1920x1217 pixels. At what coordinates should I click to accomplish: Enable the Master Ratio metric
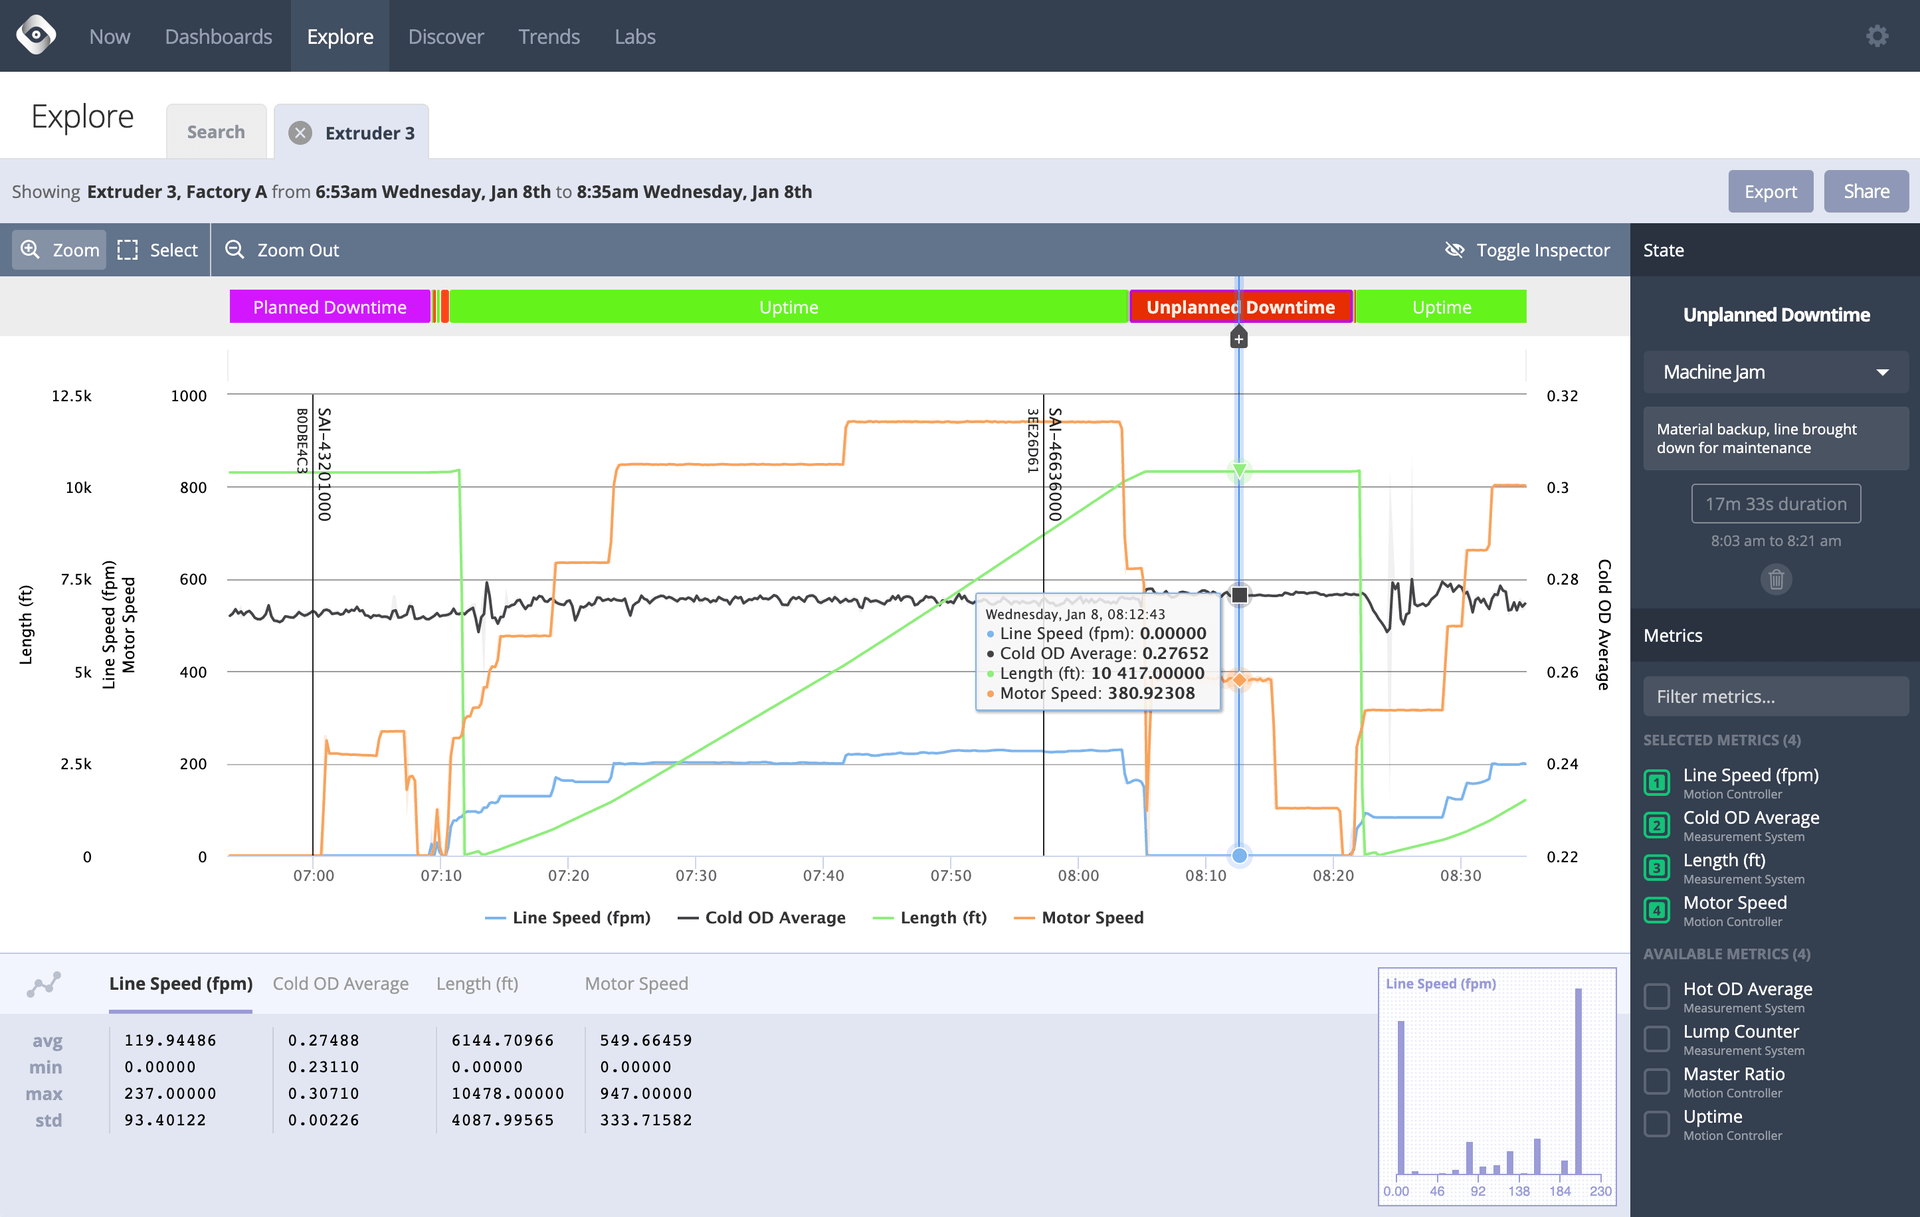[x=1657, y=1082]
